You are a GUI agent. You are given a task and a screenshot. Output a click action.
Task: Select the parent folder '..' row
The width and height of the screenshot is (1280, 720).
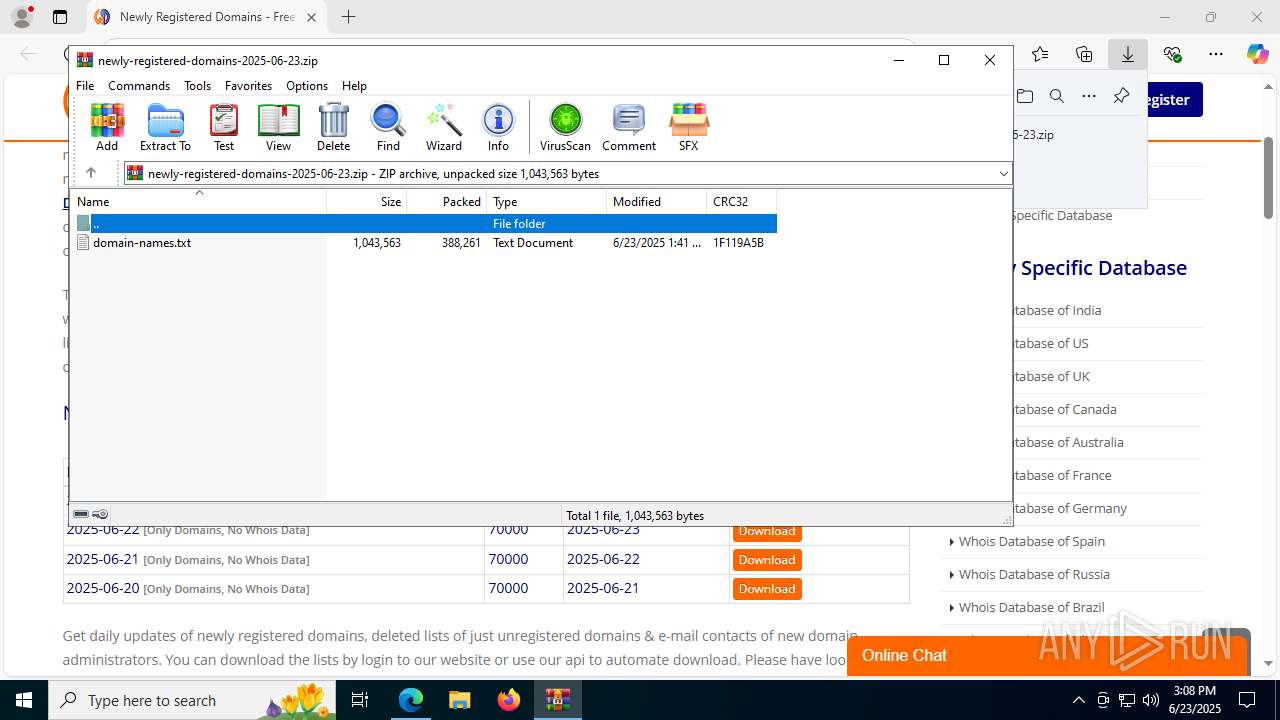424,224
